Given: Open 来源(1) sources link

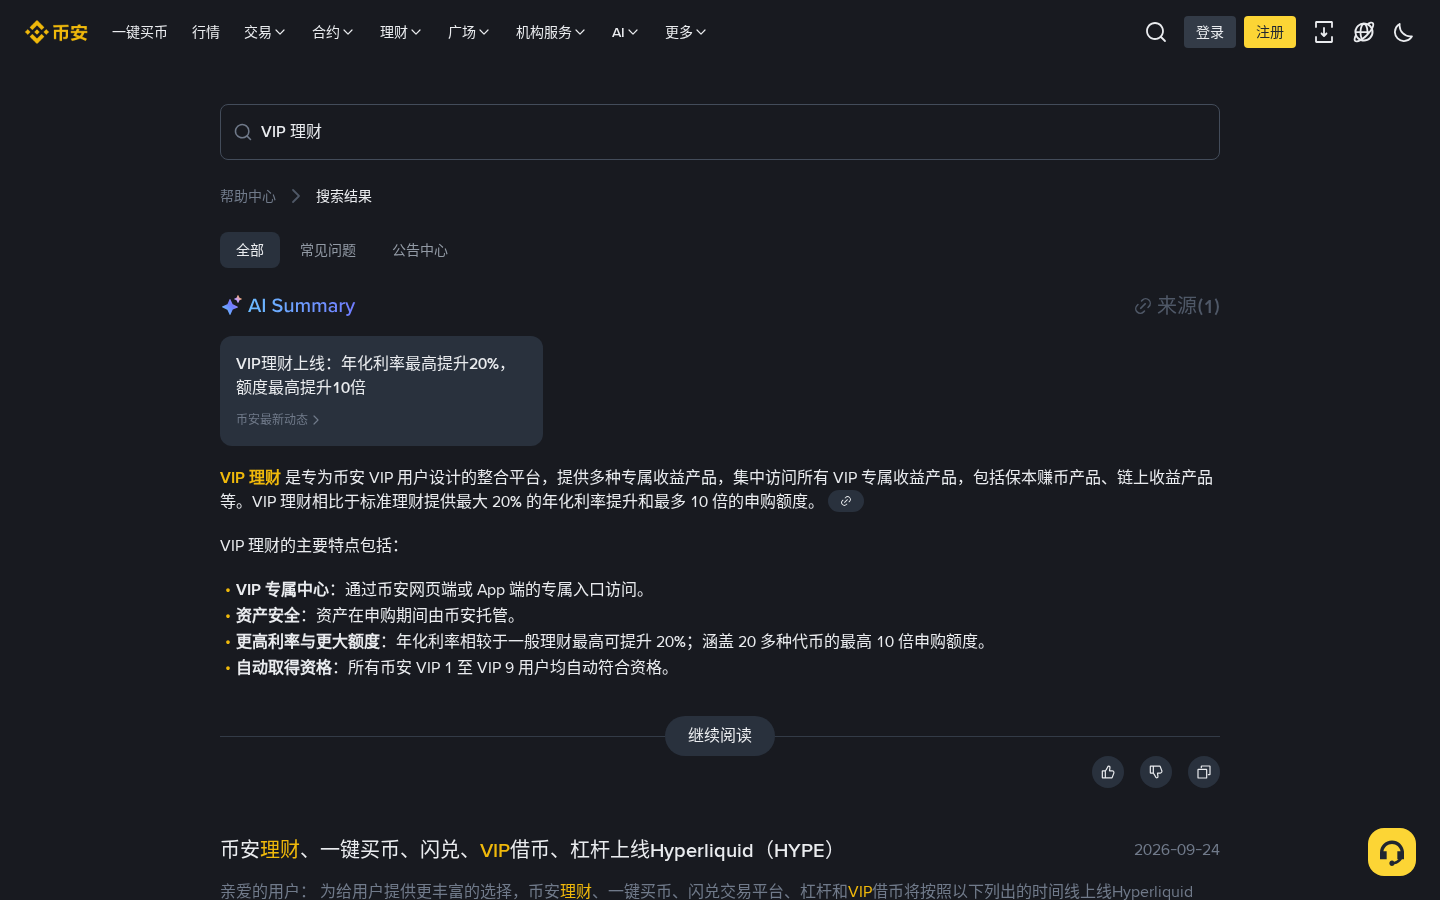Looking at the screenshot, I should coord(1177,306).
